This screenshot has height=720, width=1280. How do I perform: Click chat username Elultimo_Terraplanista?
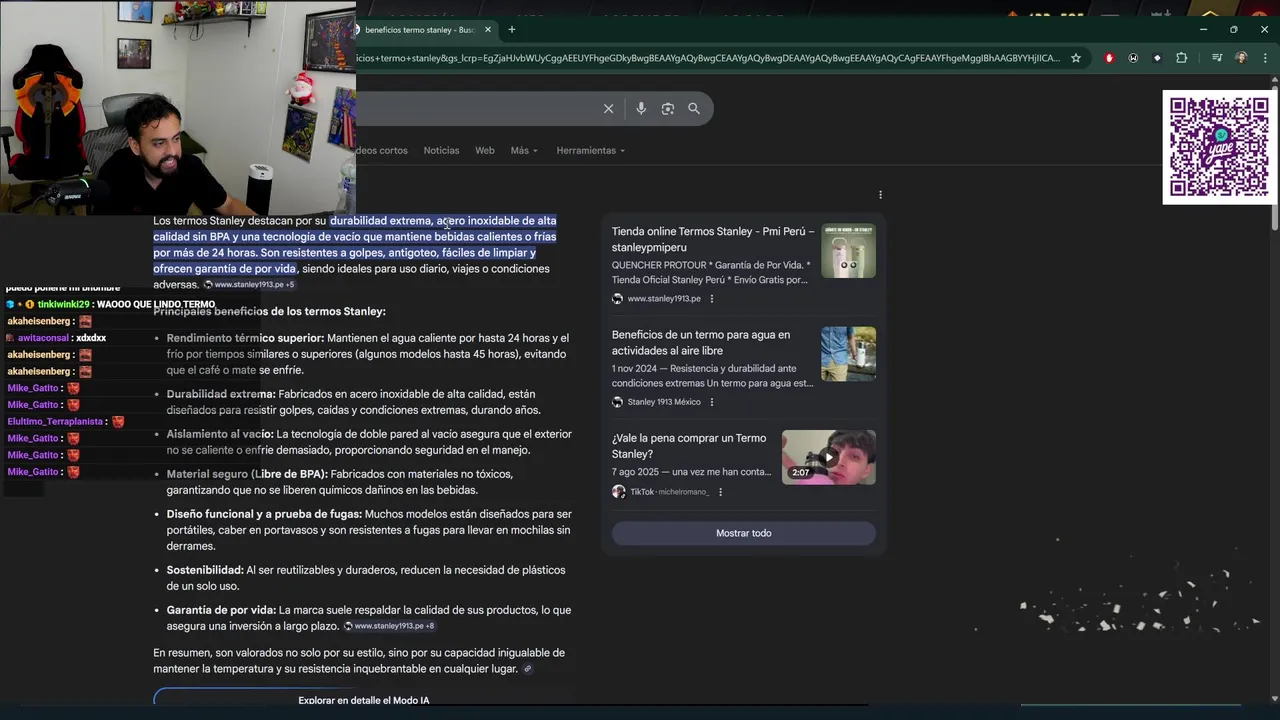point(55,422)
